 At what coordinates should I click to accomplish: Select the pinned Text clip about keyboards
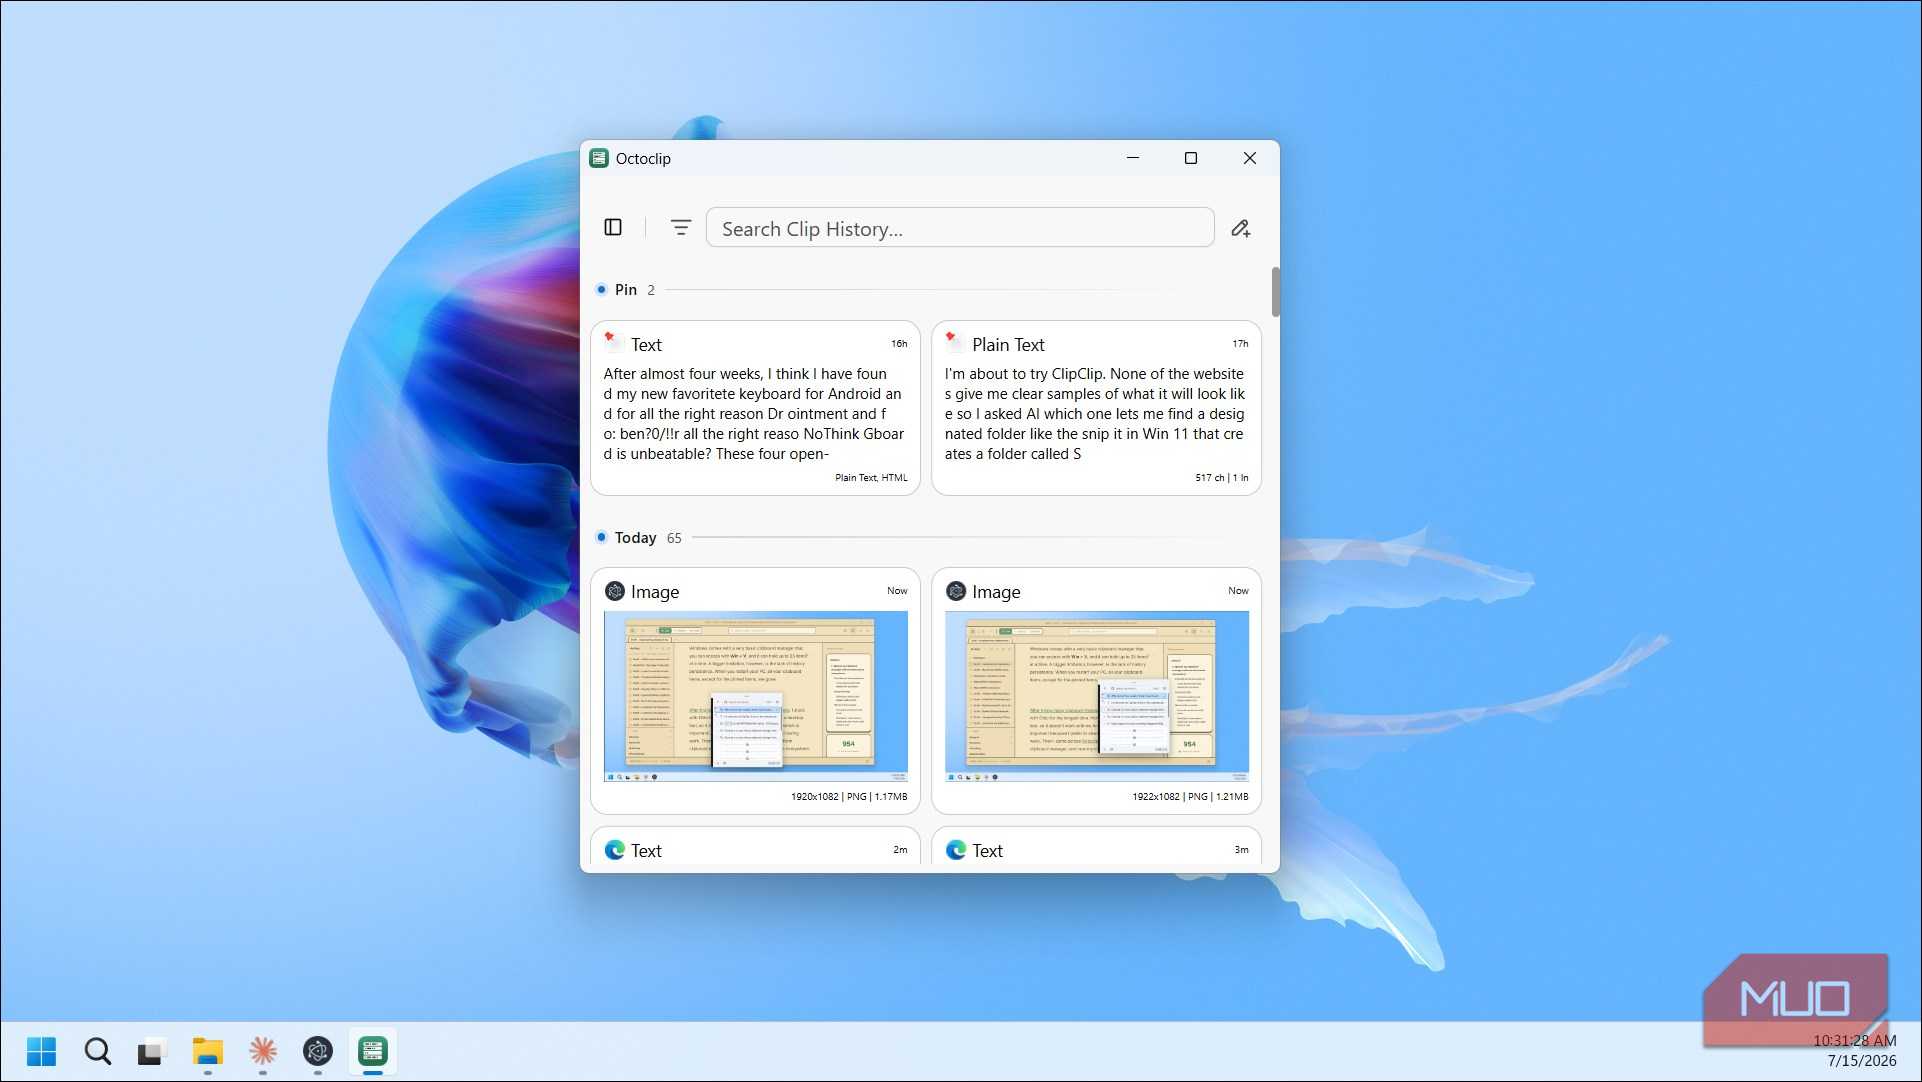pos(755,408)
